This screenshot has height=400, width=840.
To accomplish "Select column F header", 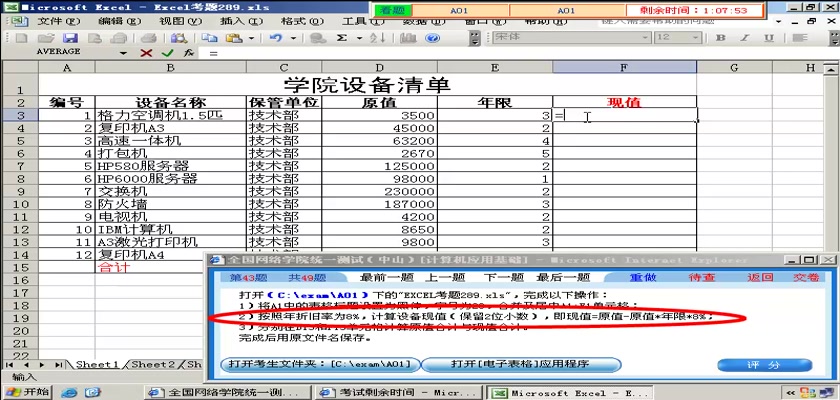I will click(x=624, y=67).
